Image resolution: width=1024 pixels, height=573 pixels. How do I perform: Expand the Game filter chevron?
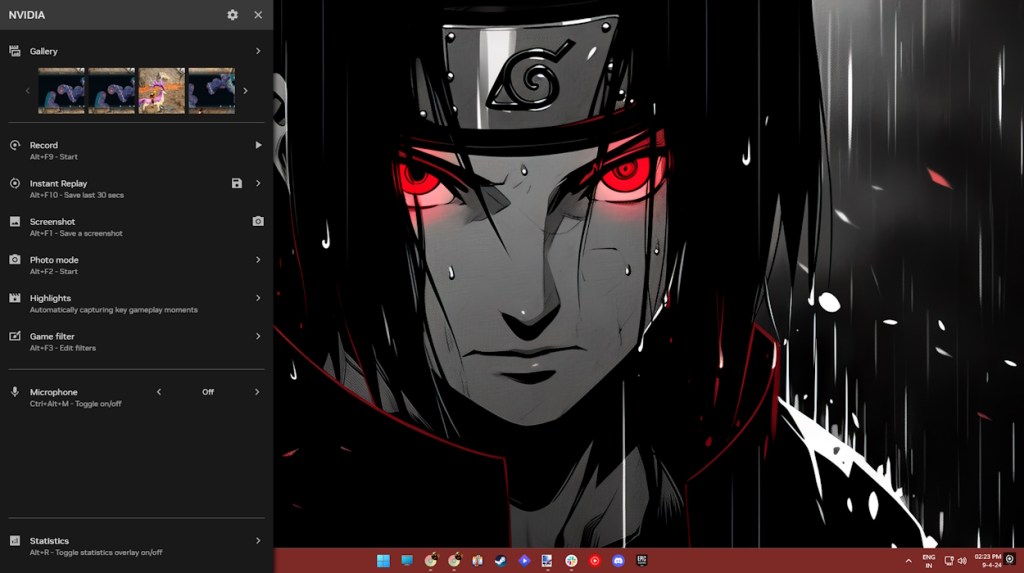pyautogui.click(x=258, y=336)
